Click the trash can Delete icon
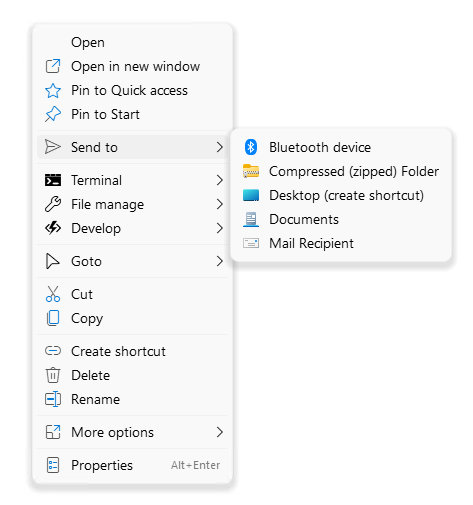The height and width of the screenshot is (505, 473). click(x=53, y=375)
